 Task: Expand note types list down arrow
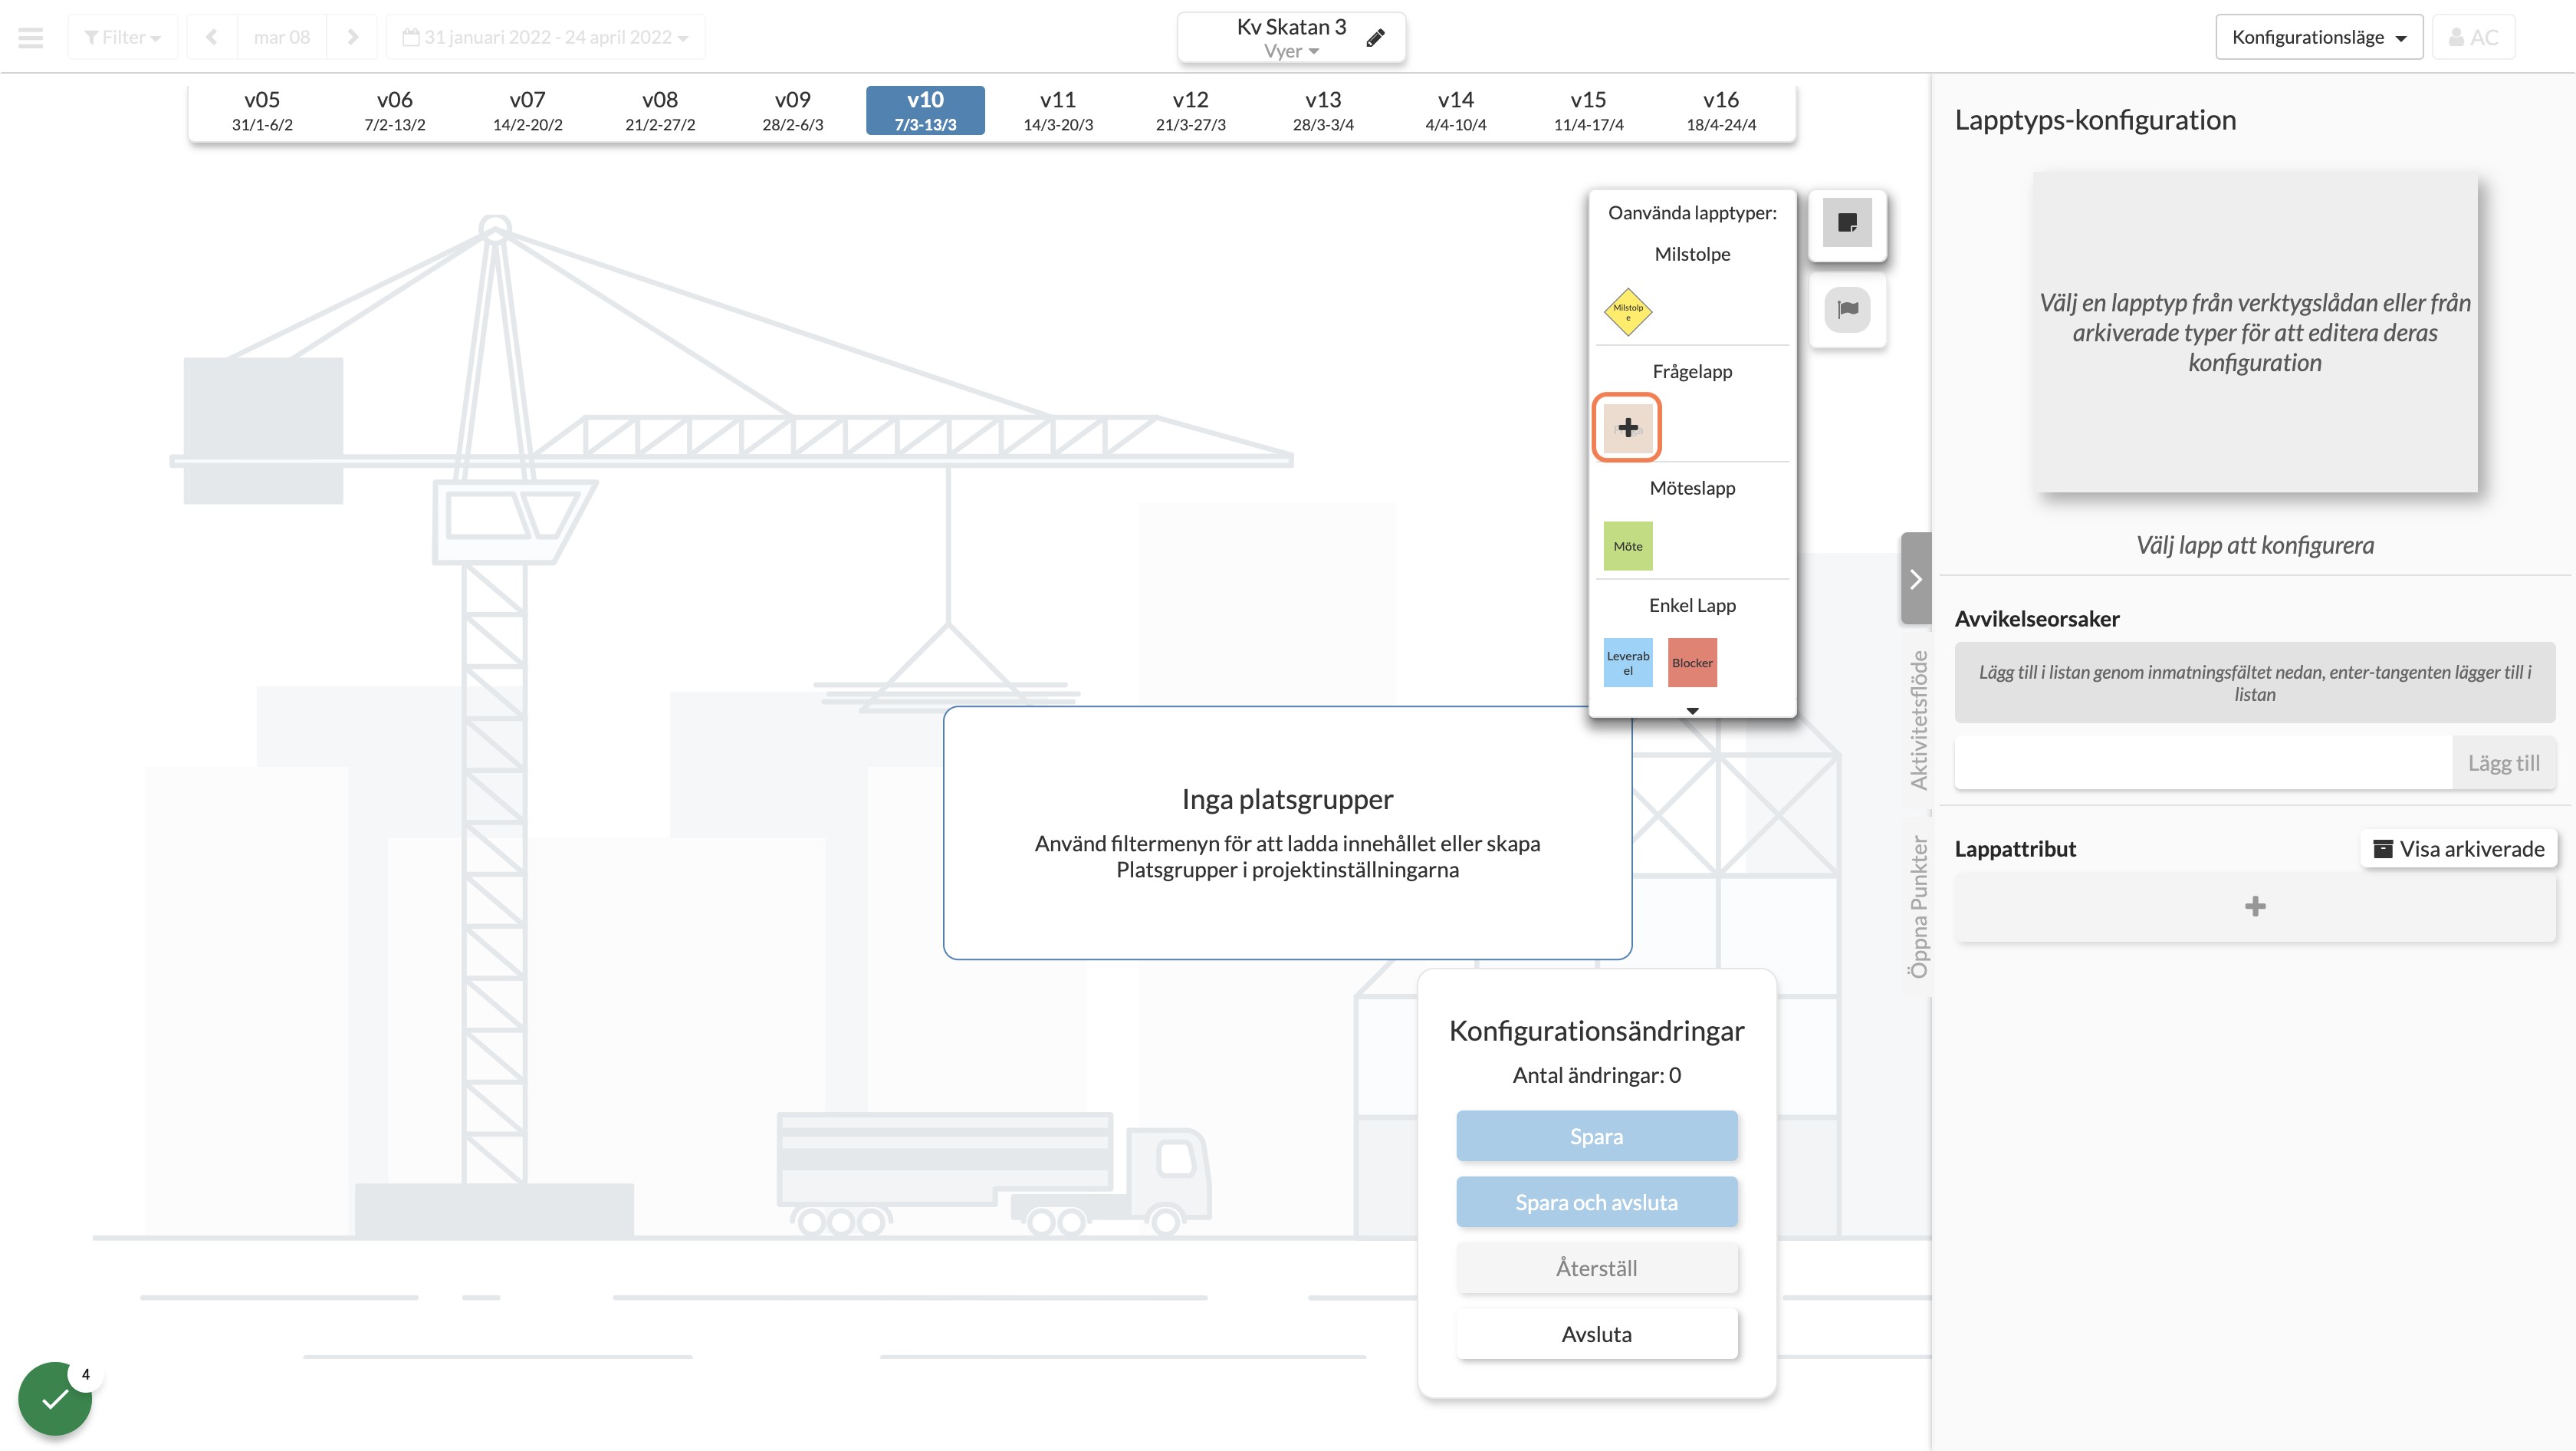[x=1692, y=711]
